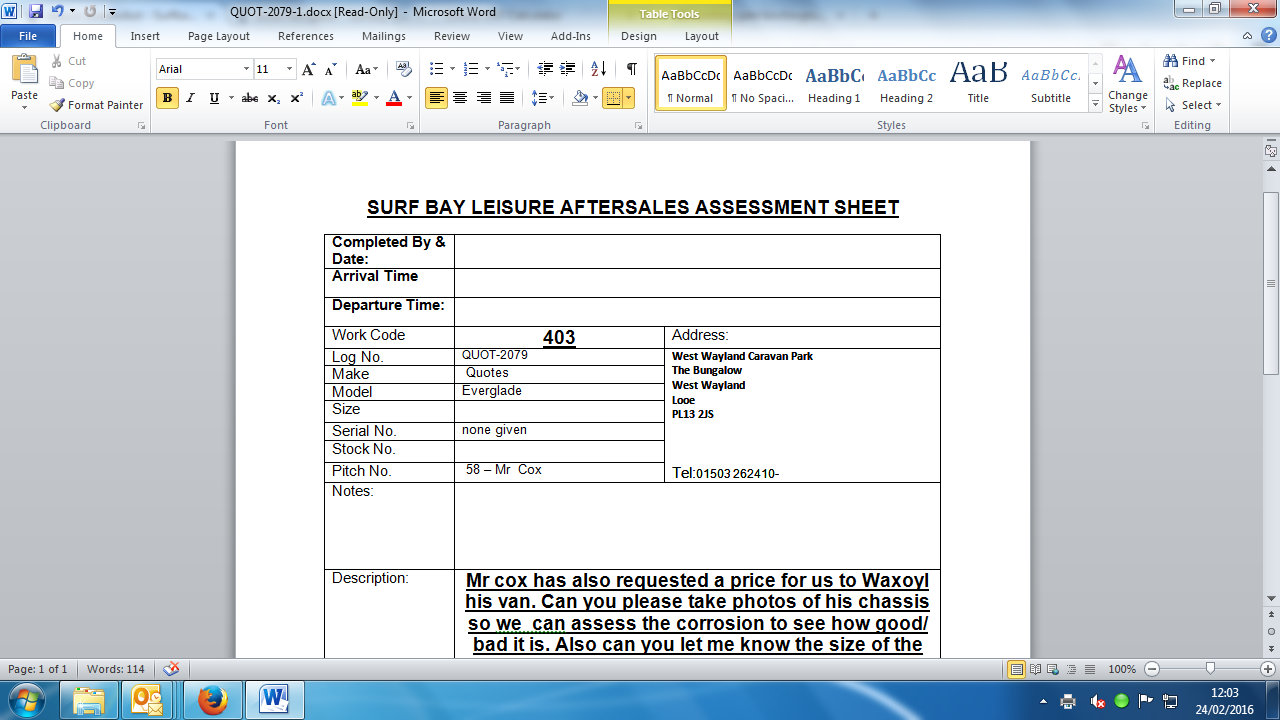Toggle Italic formatting
Image resolution: width=1280 pixels, height=720 pixels.
[191, 98]
